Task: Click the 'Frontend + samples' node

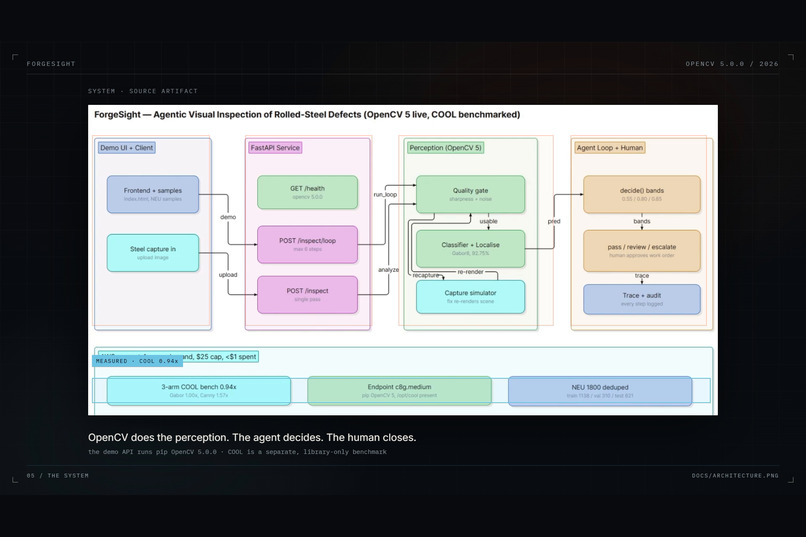Action: click(x=153, y=194)
